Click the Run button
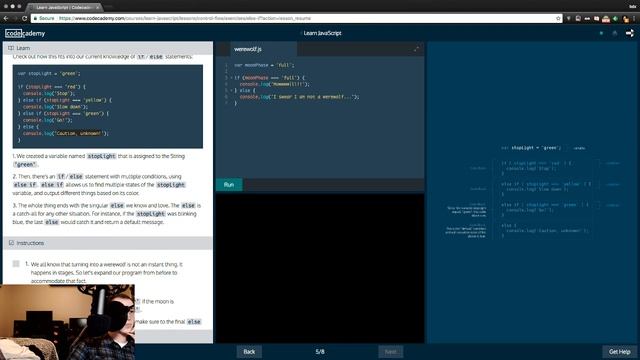 229,184
